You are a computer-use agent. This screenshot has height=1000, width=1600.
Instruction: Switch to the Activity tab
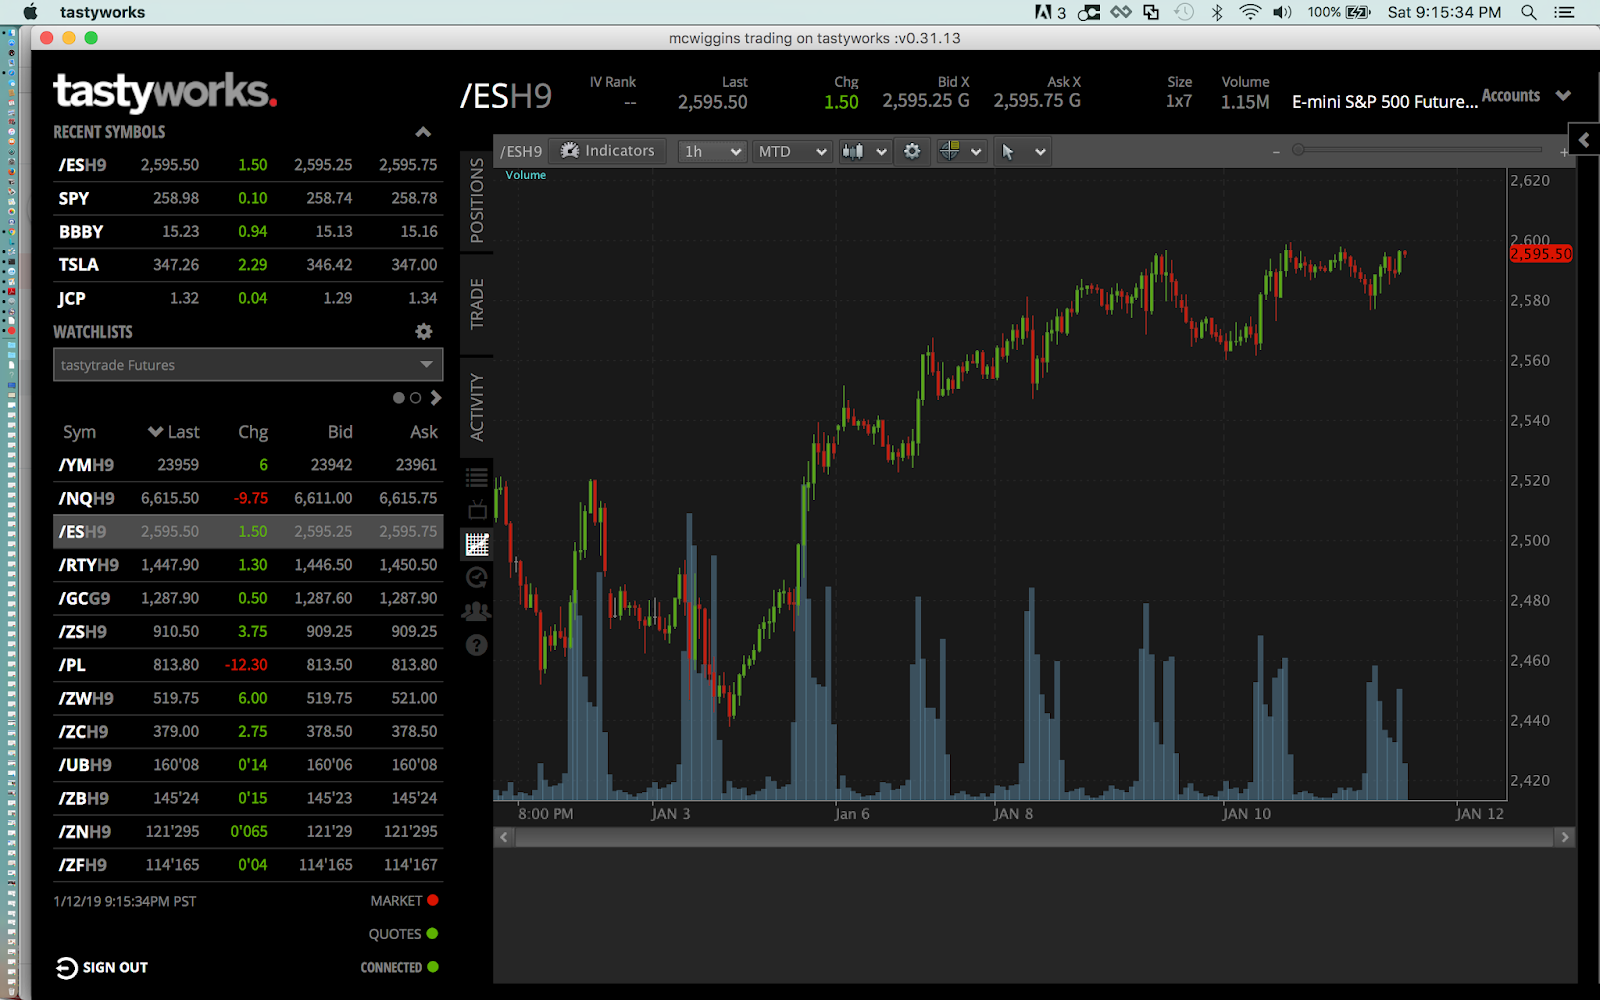477,408
